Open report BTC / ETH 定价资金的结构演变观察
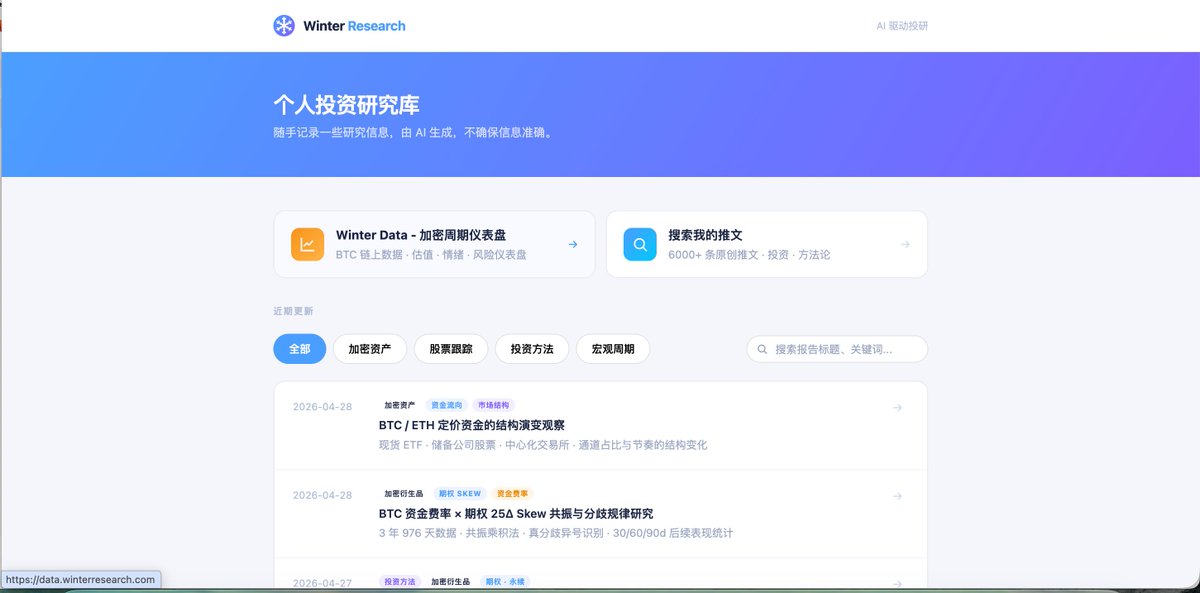The height and width of the screenshot is (593, 1200). coord(472,425)
